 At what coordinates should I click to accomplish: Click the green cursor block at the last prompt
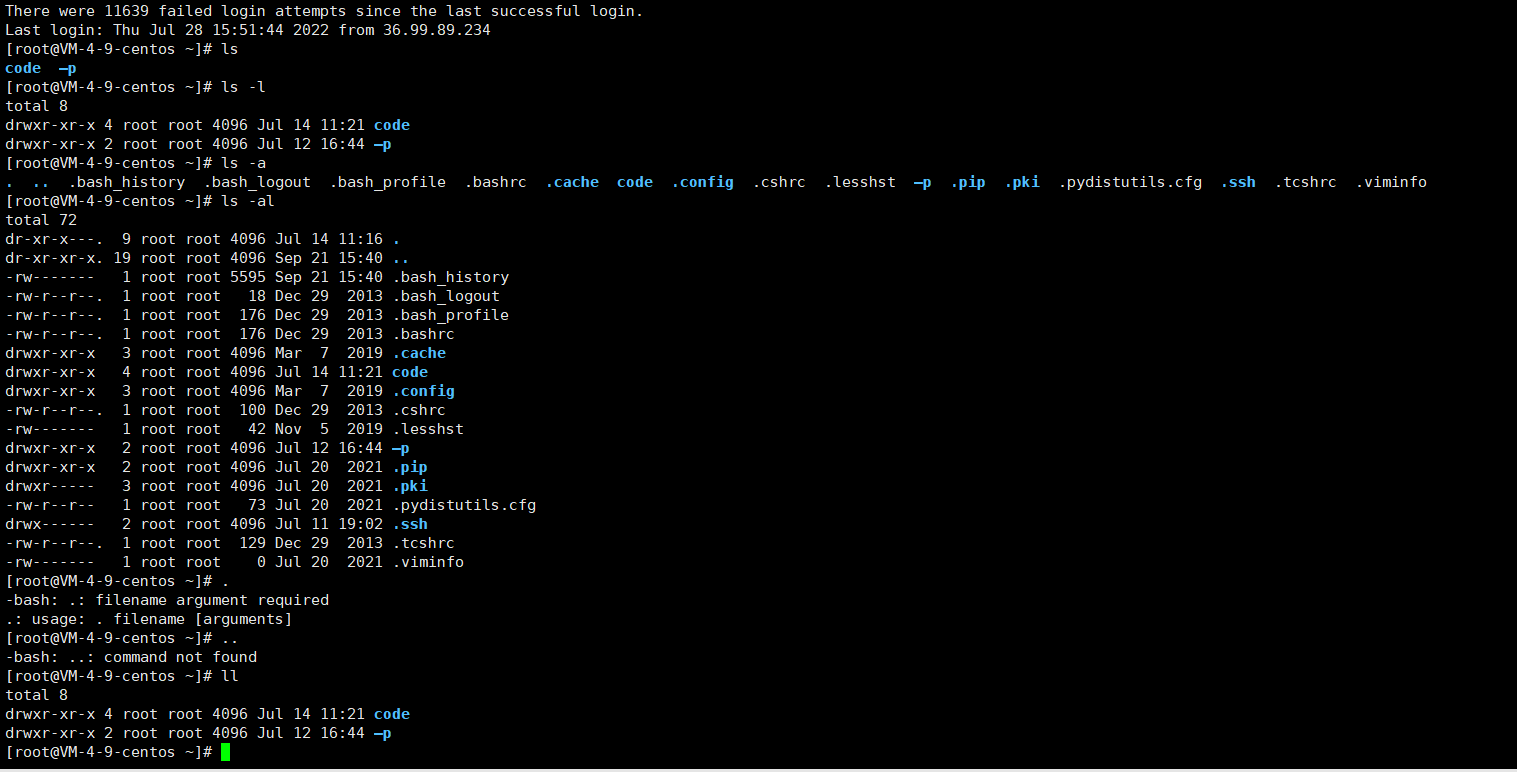(x=225, y=752)
